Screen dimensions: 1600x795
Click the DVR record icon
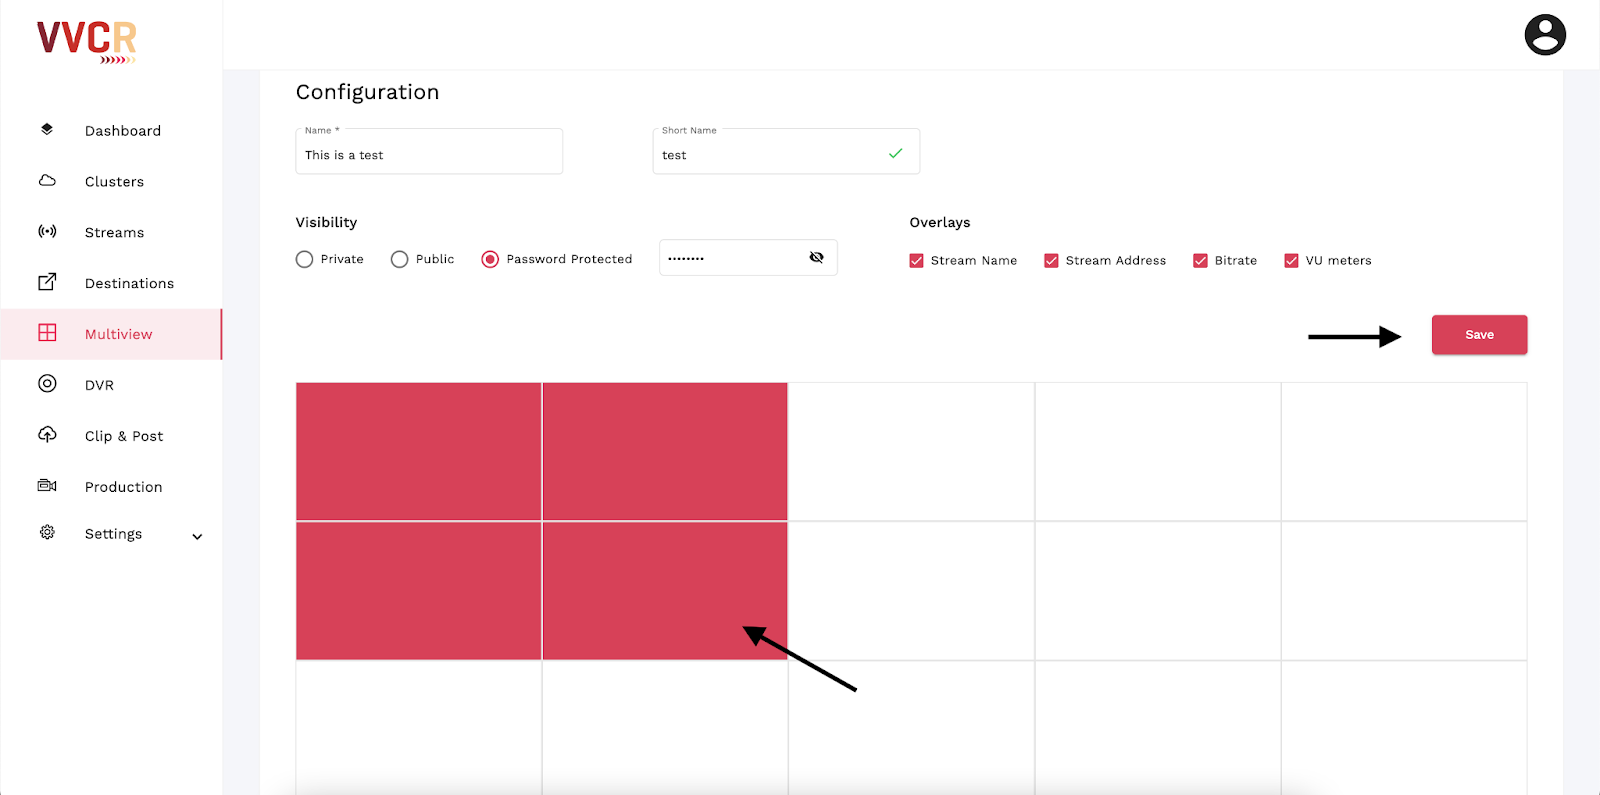[47, 384]
